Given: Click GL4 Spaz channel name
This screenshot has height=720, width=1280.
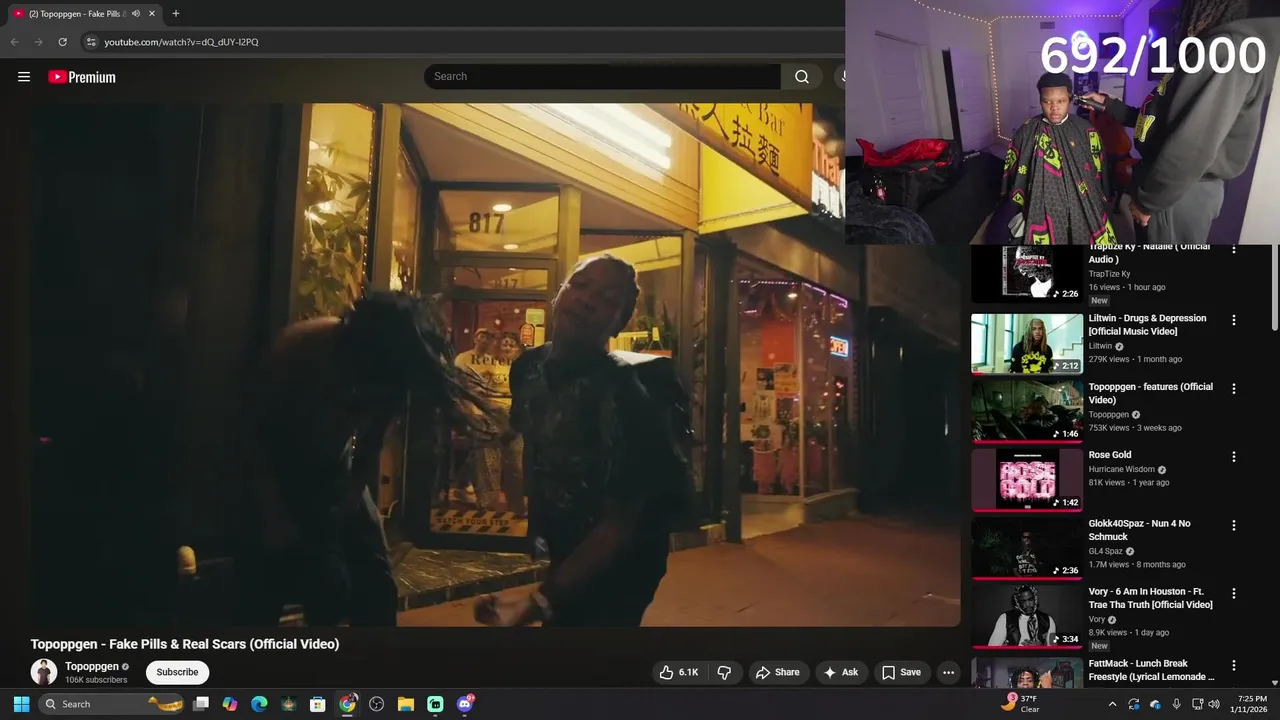Looking at the screenshot, I should (x=1106, y=551).
